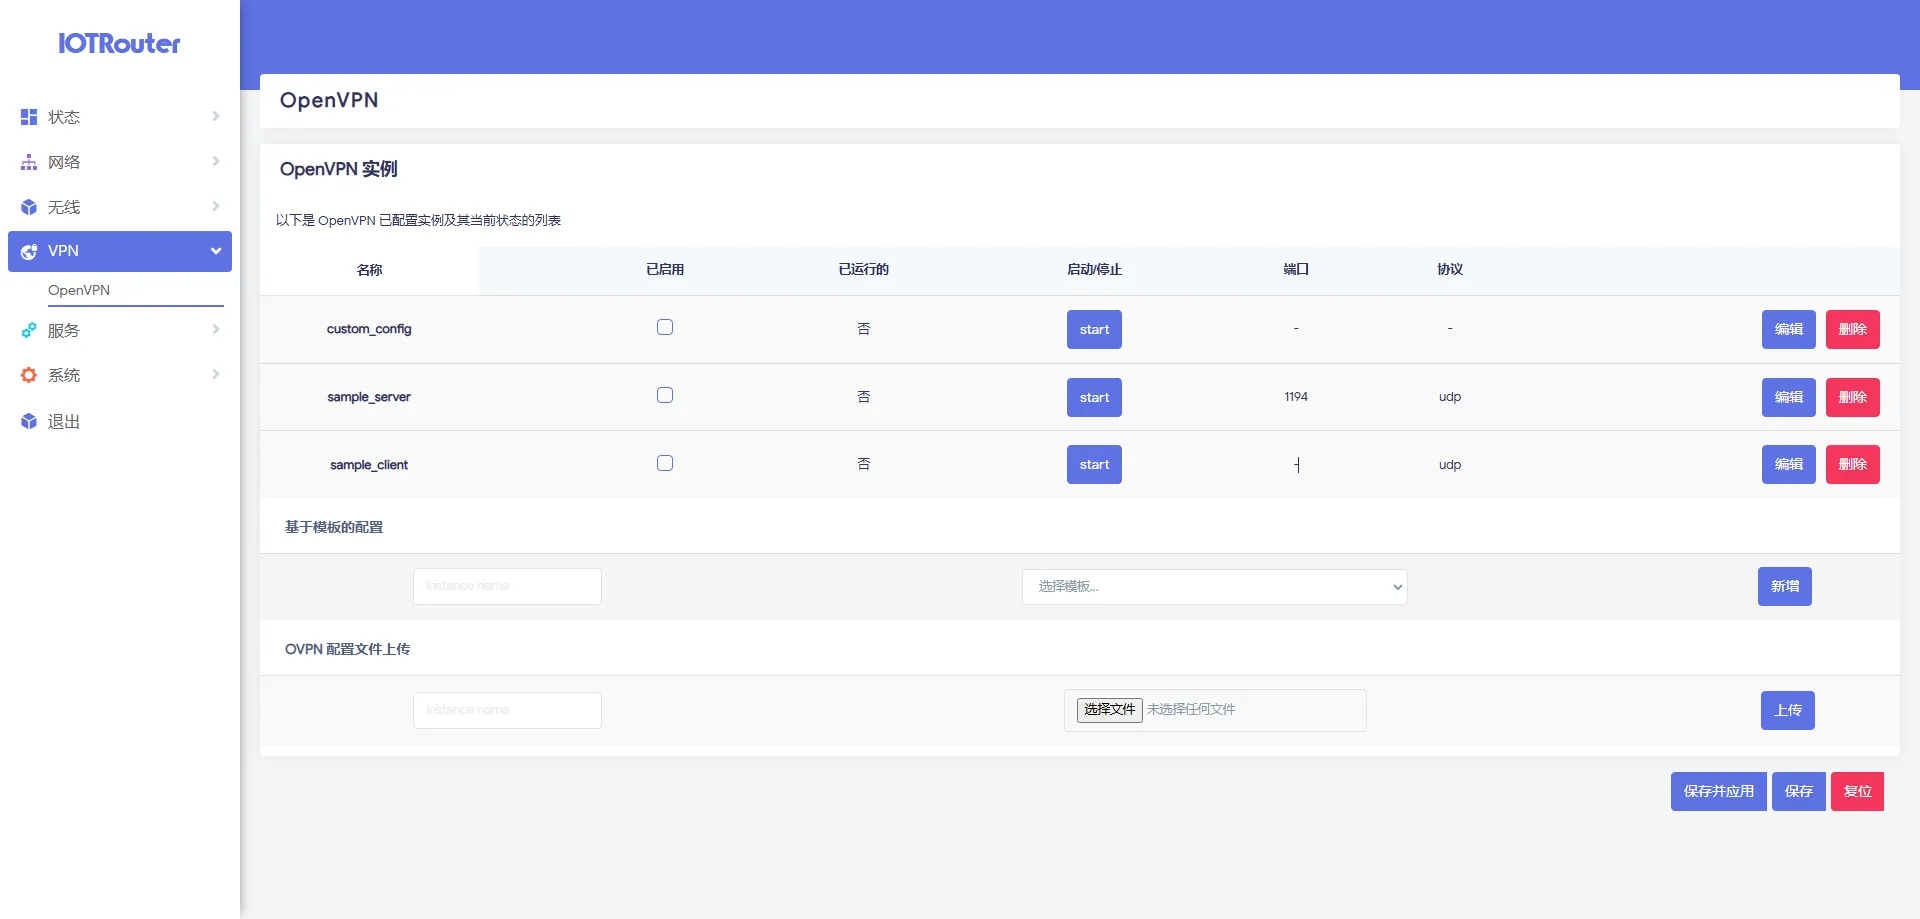Click the 选择文件 file chooser button
Screen dimensions: 1920x919
(x=1109, y=709)
